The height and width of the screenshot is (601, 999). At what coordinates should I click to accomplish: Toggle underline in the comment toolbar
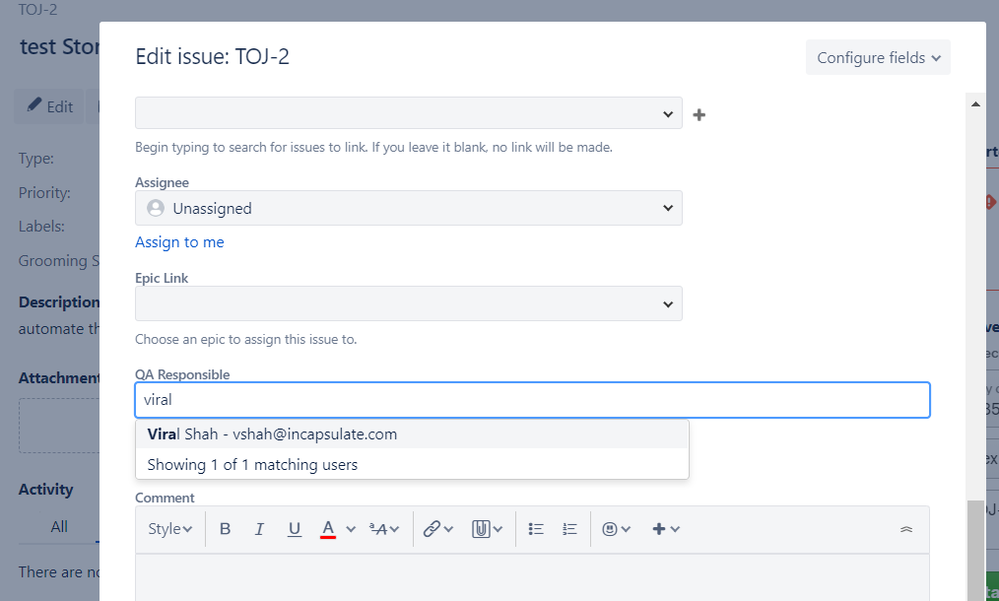coord(294,529)
